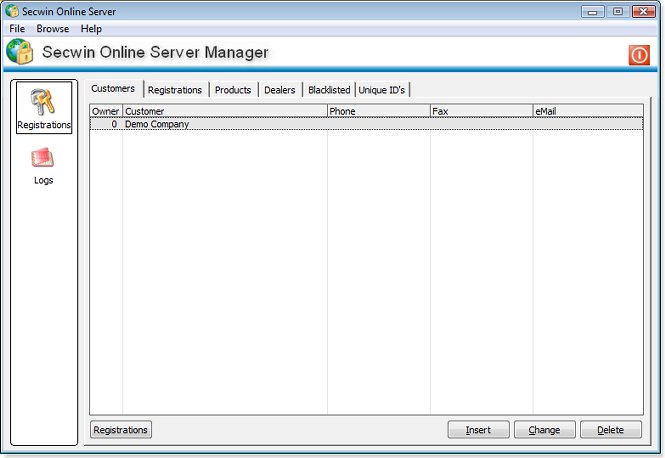Switch to the Customers tab

[x=113, y=89]
